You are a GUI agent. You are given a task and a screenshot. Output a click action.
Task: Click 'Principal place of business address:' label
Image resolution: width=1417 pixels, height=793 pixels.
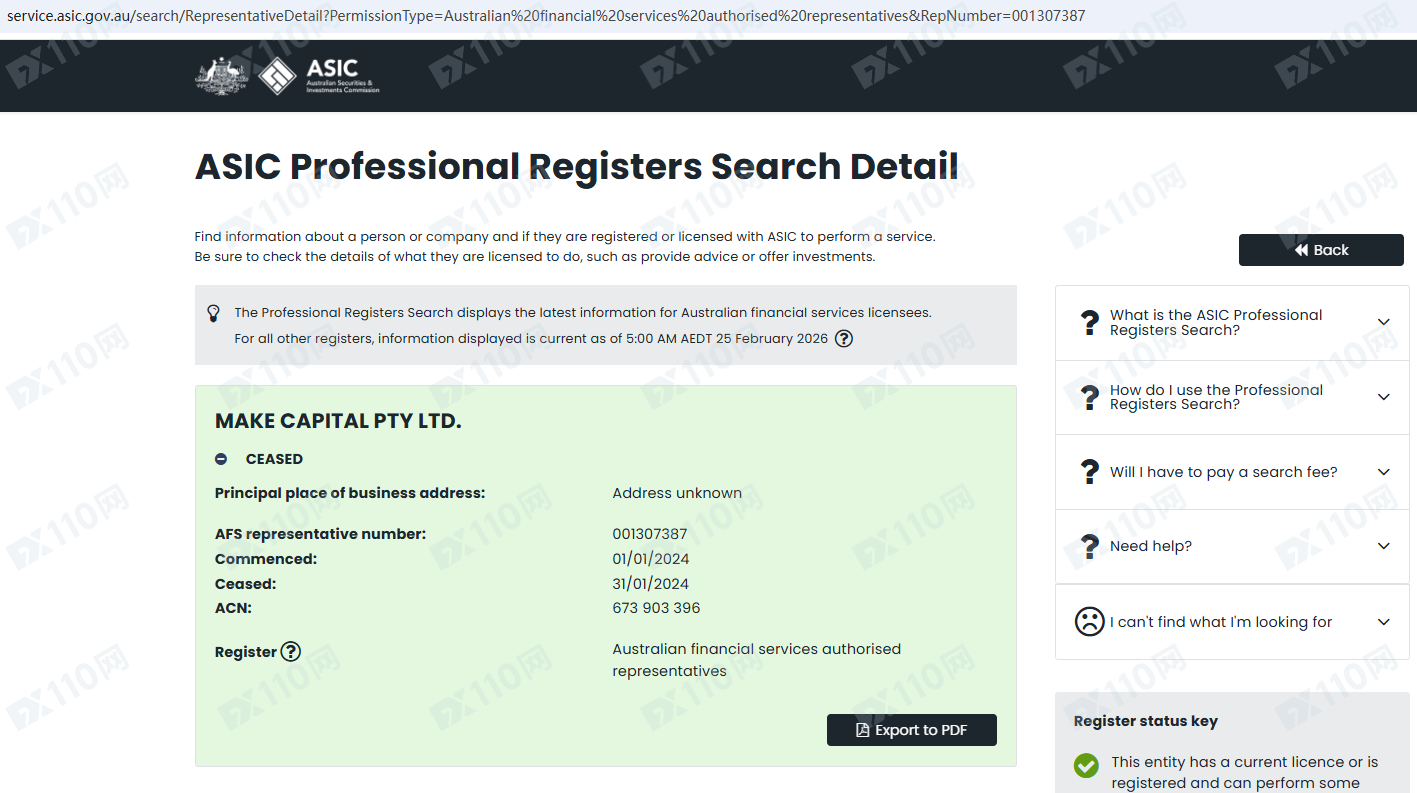click(350, 493)
